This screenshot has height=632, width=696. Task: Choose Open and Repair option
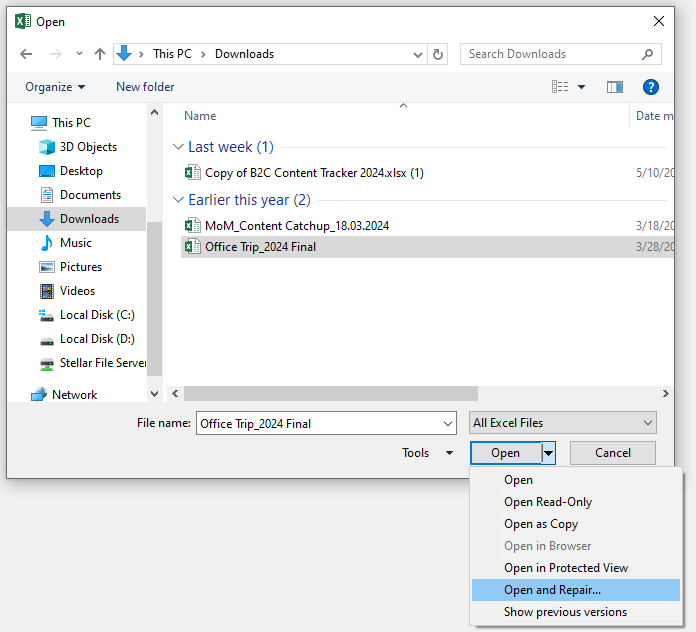(552, 590)
